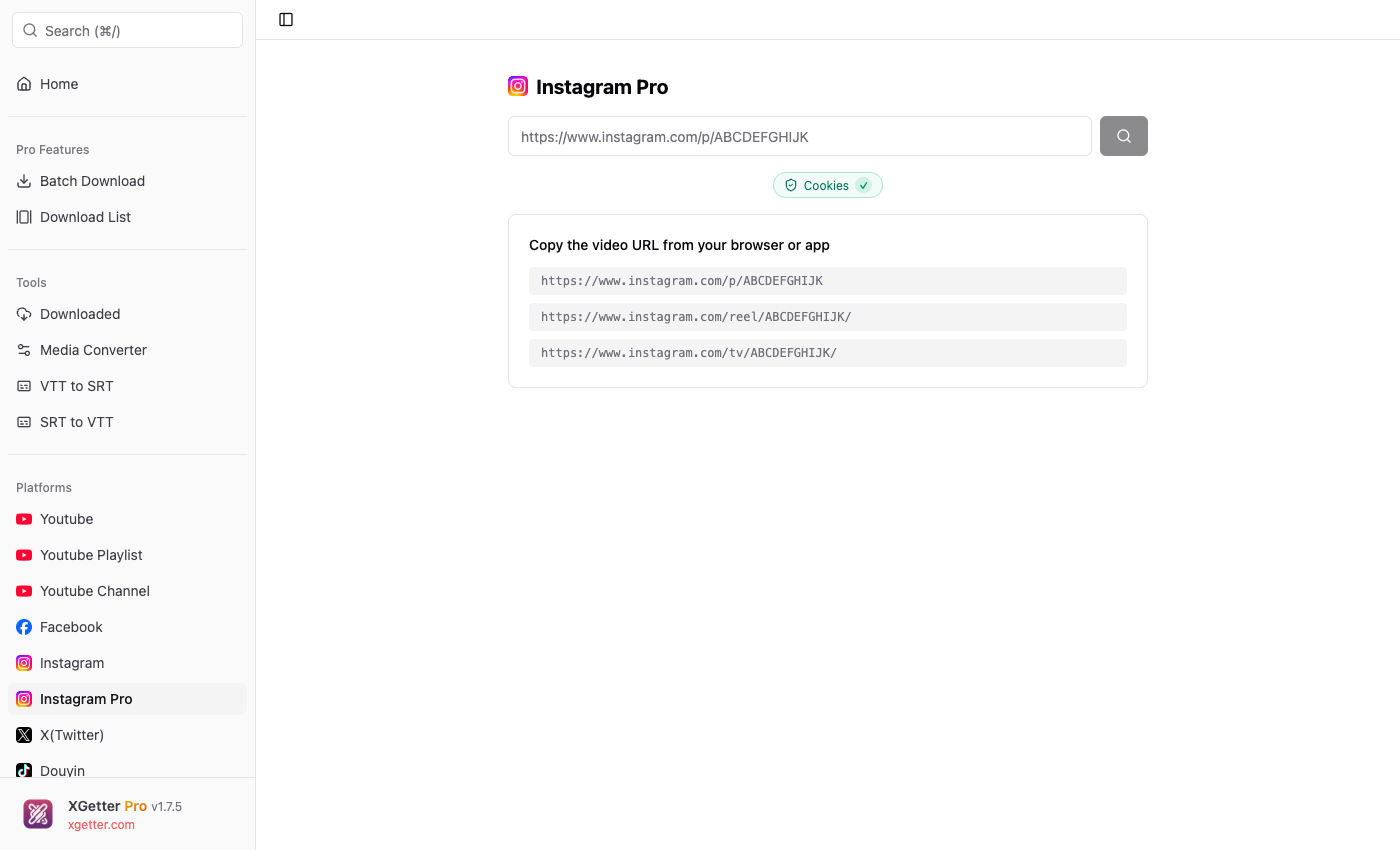Select Douyin platform
The image size is (1400, 850).
127,769
